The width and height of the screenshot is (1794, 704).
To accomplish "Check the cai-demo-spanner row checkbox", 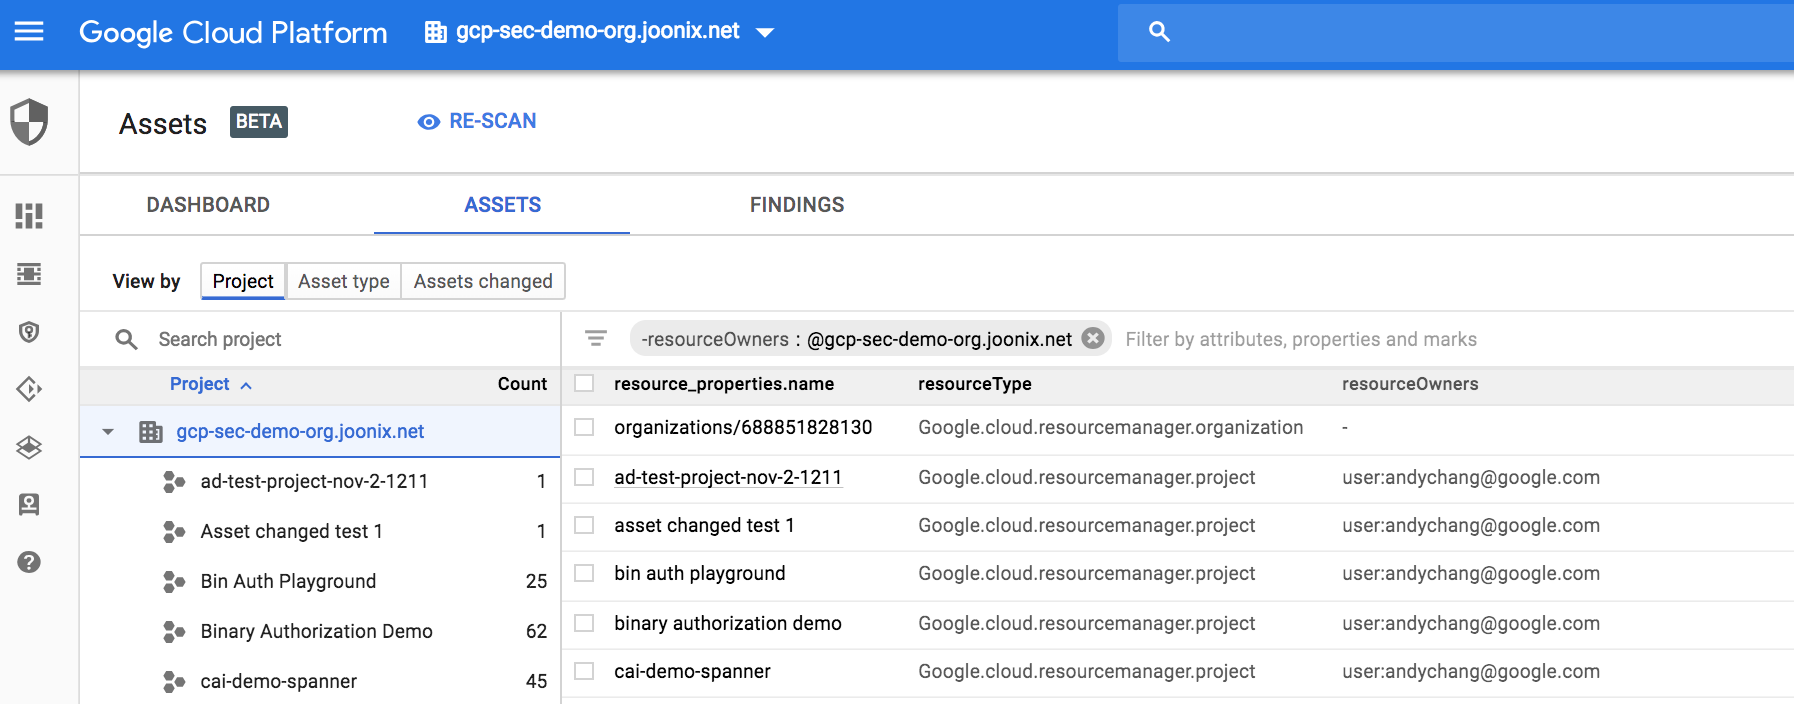I will point(585,671).
